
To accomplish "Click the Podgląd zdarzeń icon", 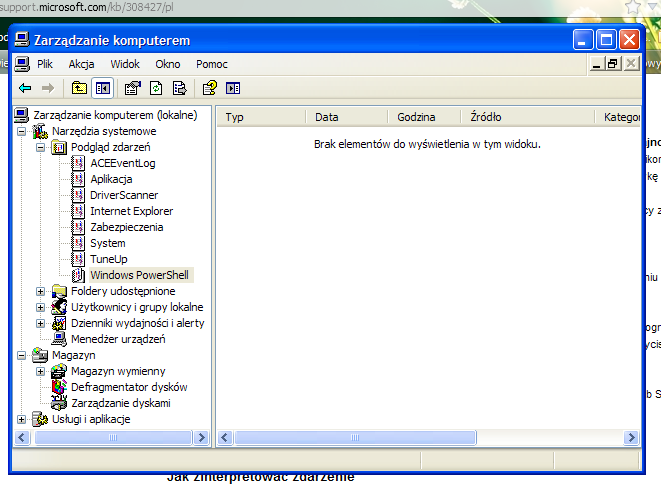I will [59, 148].
